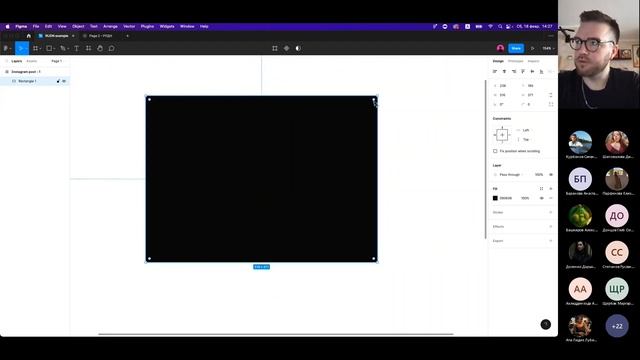The width and height of the screenshot is (640, 360).
Task: Switch to the Prototype tab
Action: [516, 61]
